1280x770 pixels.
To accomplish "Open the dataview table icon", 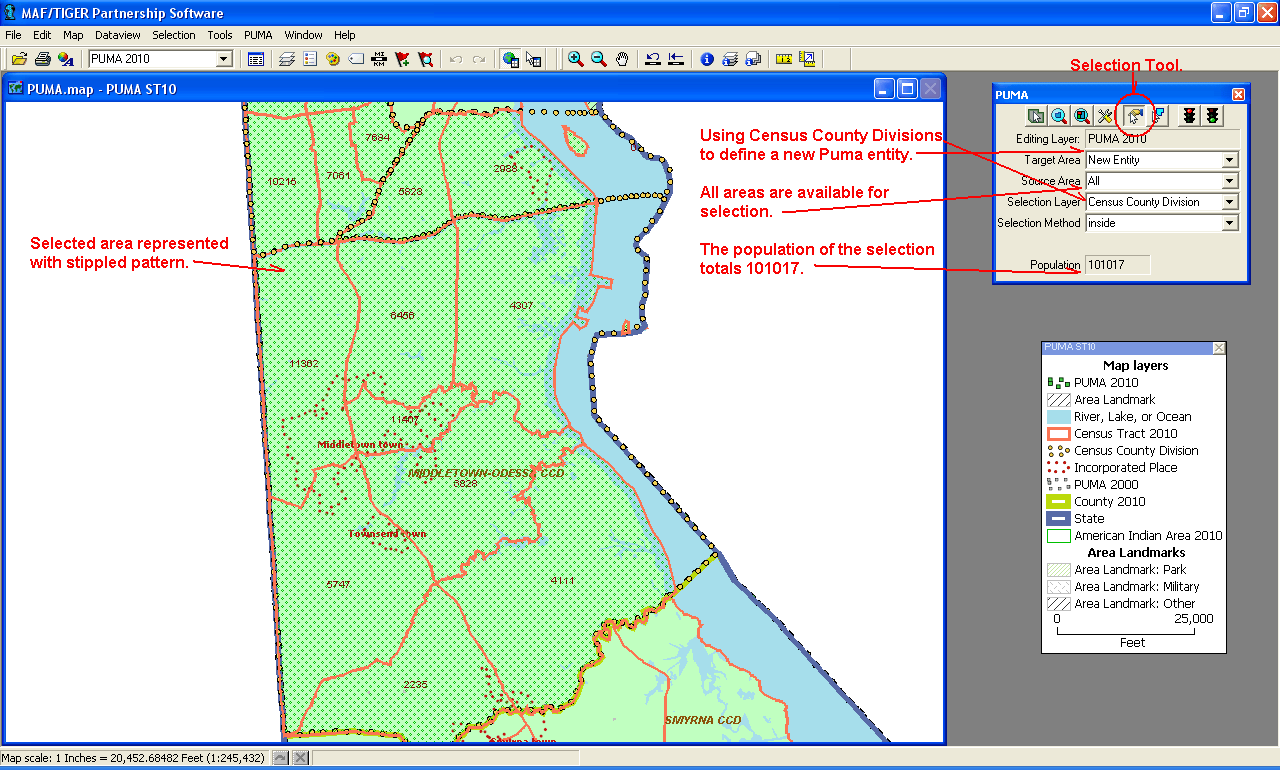I will tap(256, 59).
